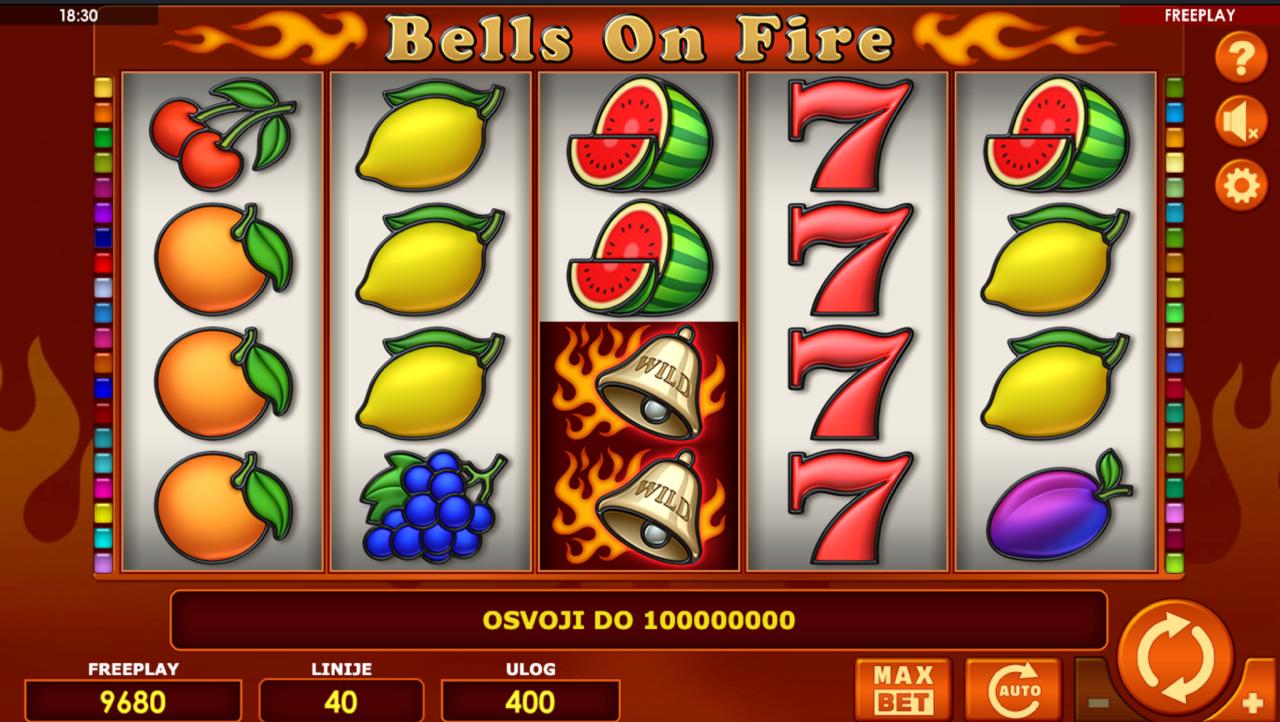Set maximum bet with MAX BET

click(x=904, y=689)
